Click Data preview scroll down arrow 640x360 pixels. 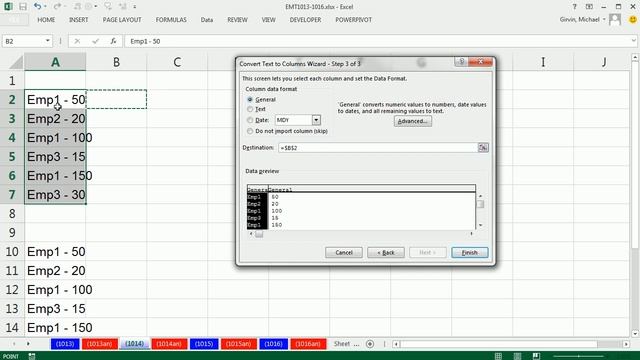[x=480, y=225]
